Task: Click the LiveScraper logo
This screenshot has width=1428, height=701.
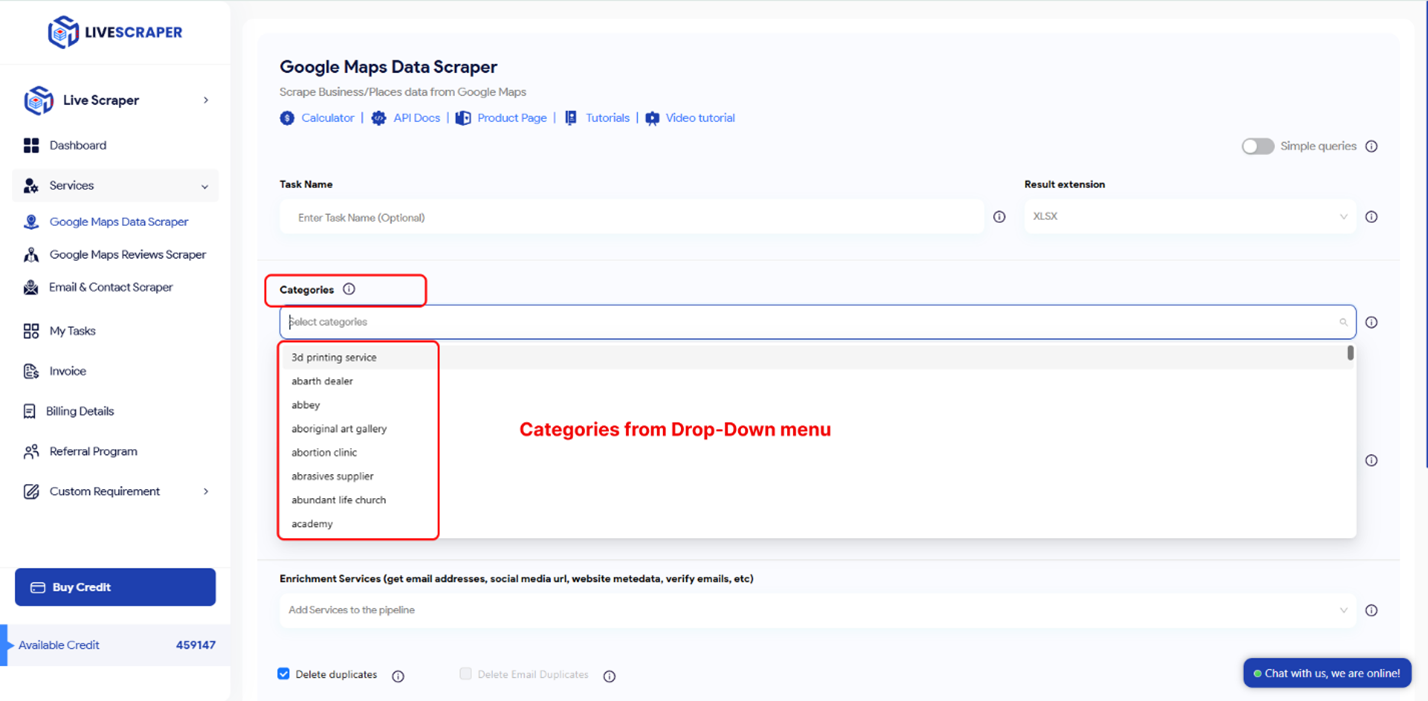Action: click(x=115, y=32)
